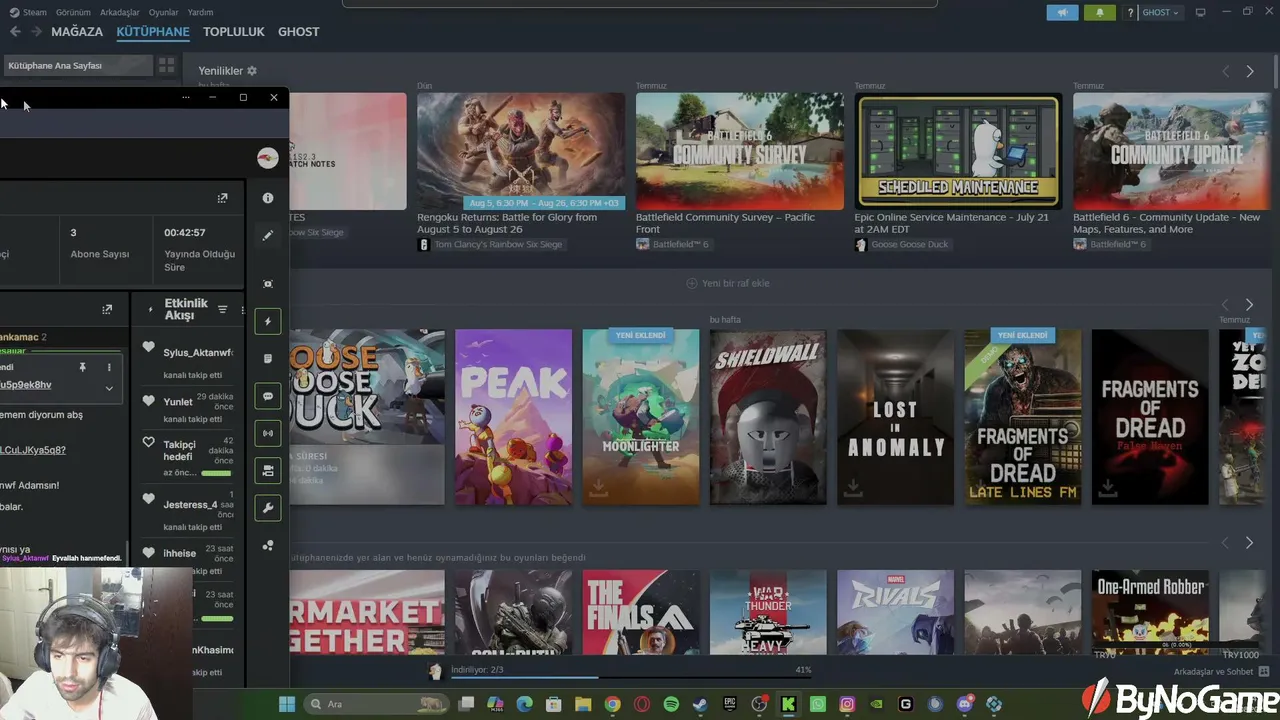Image resolution: width=1280 pixels, height=720 pixels.
Task: Pin icon on the pinned chat message
Action: point(83,367)
